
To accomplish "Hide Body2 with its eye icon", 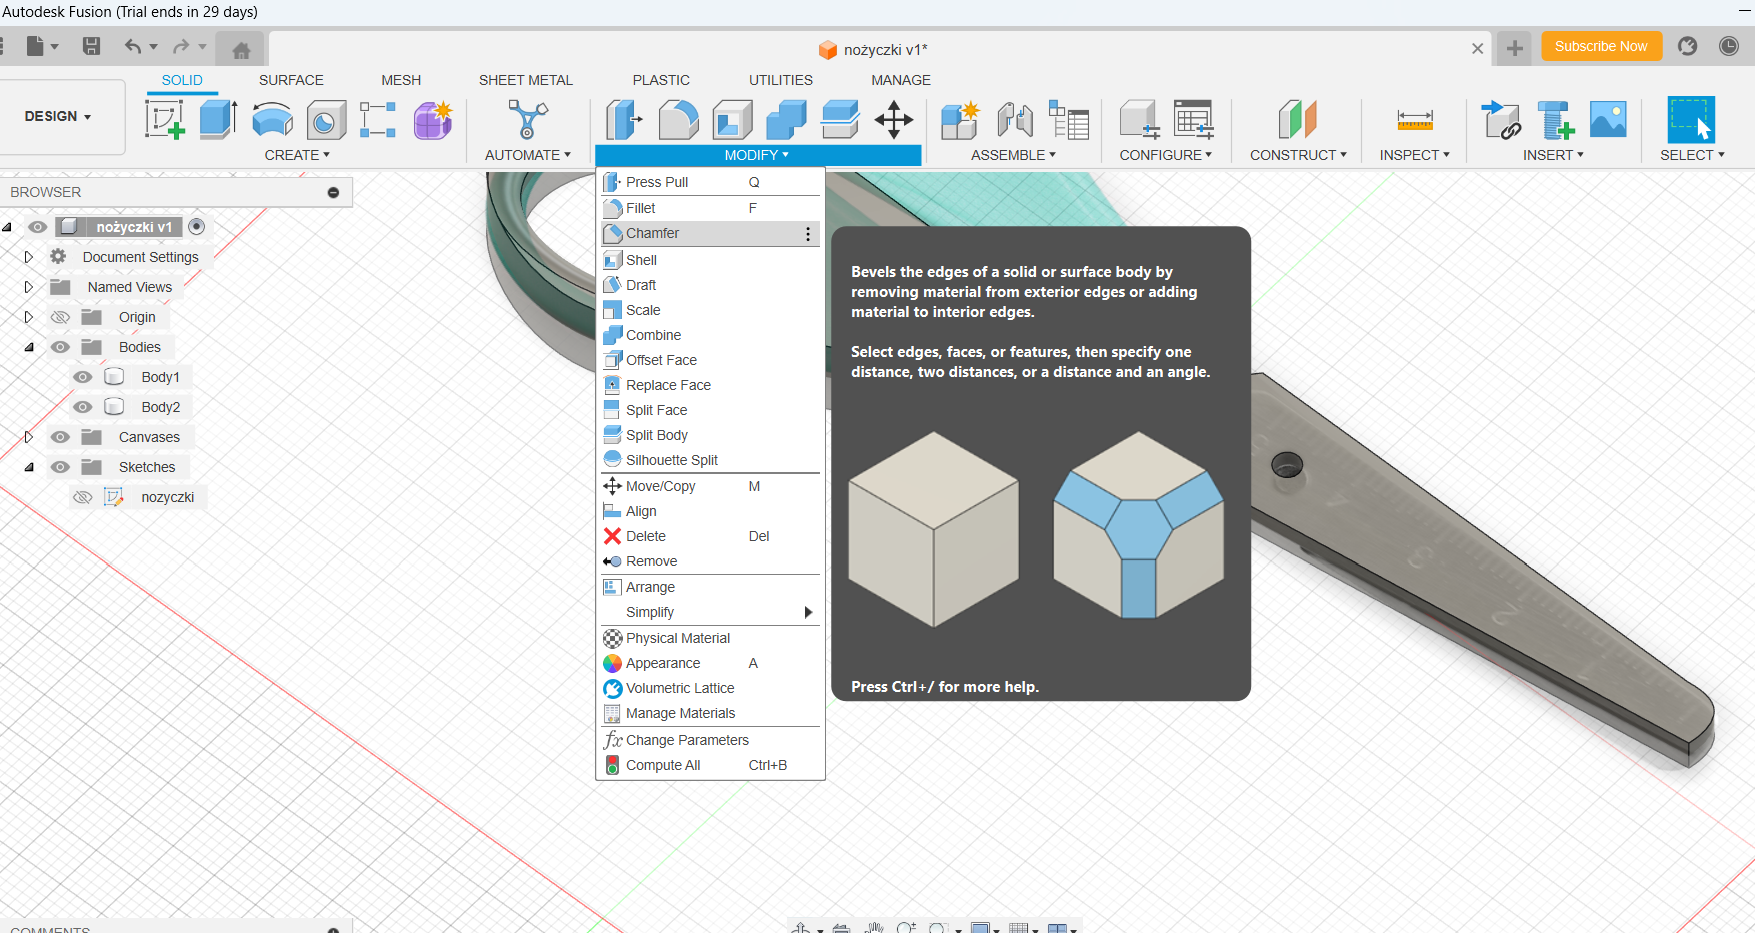I will 83,407.
